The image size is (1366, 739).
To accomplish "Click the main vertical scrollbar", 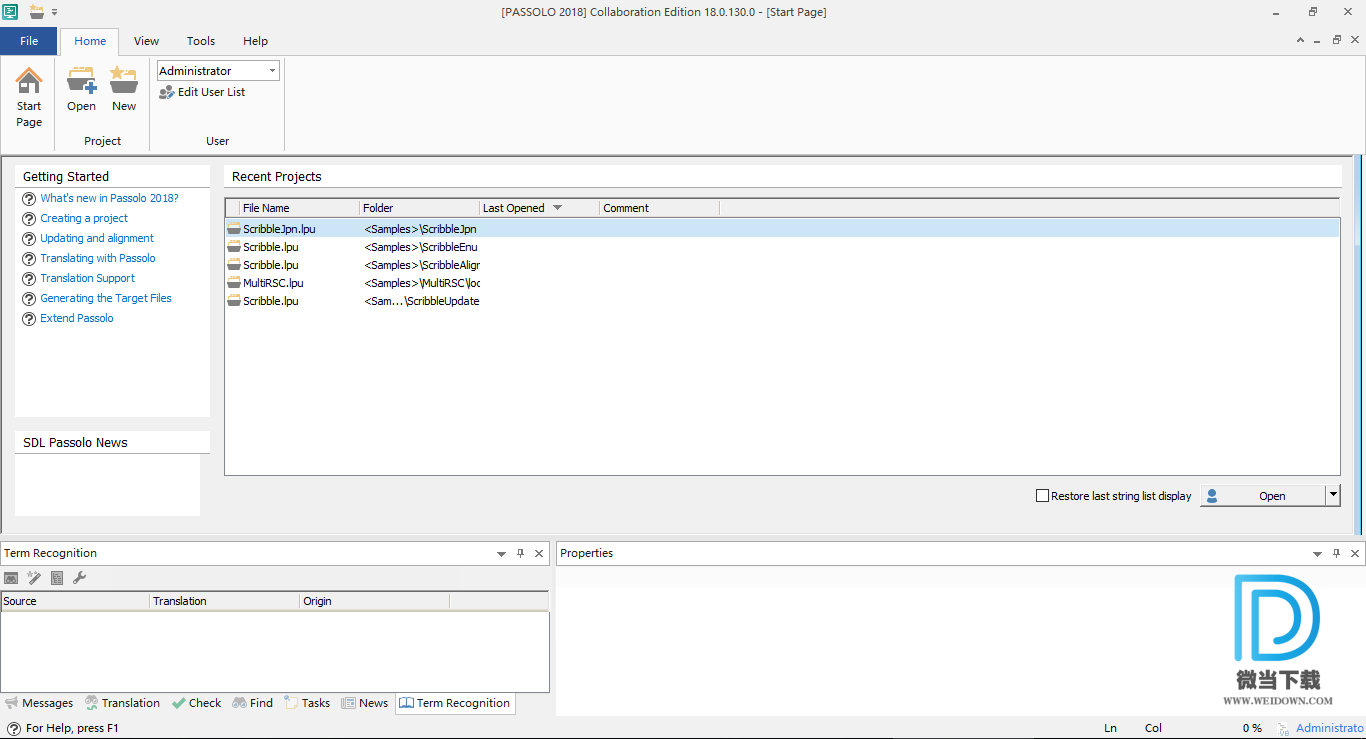I will 1358,345.
